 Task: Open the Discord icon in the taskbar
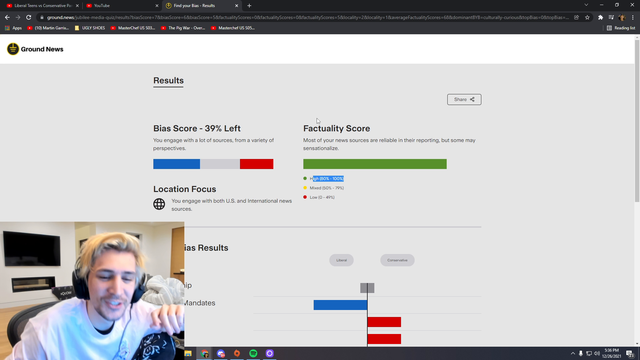click(221, 353)
